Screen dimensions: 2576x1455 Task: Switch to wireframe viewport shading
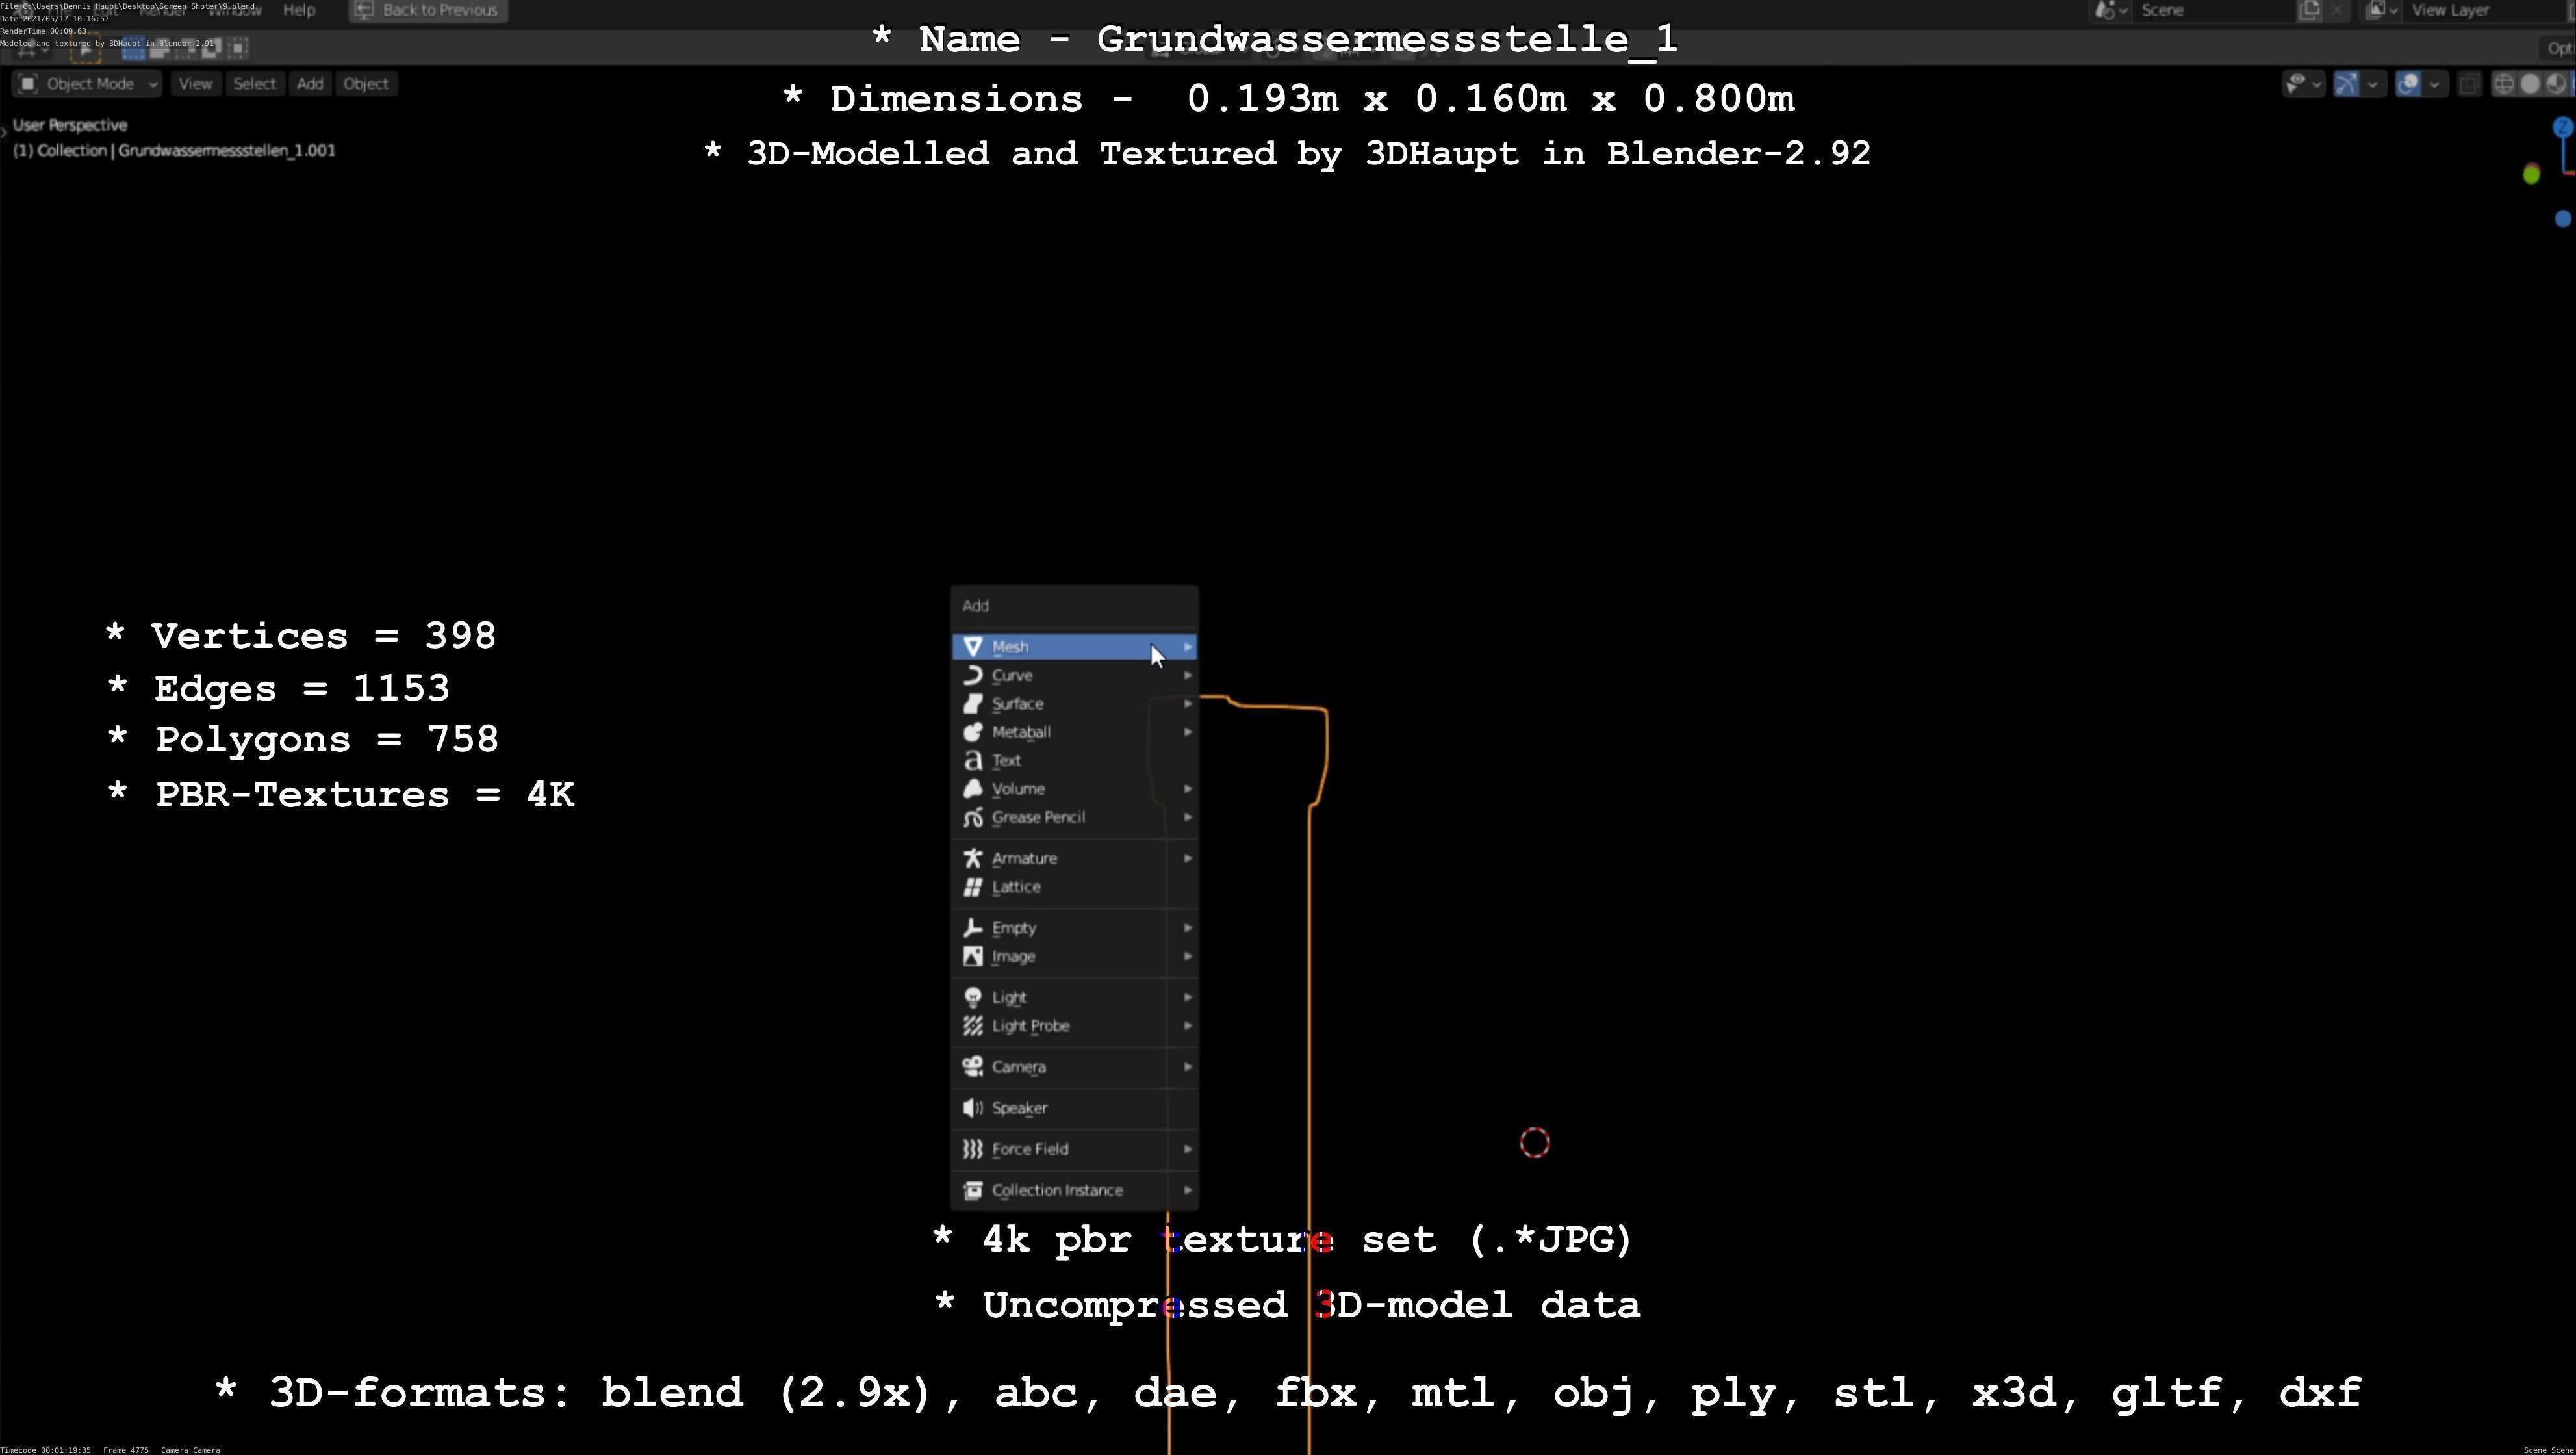(2503, 84)
